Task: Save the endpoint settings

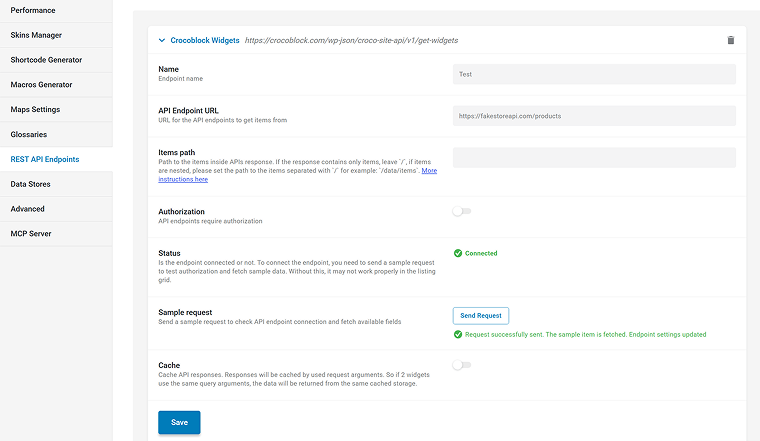Action: (x=179, y=422)
